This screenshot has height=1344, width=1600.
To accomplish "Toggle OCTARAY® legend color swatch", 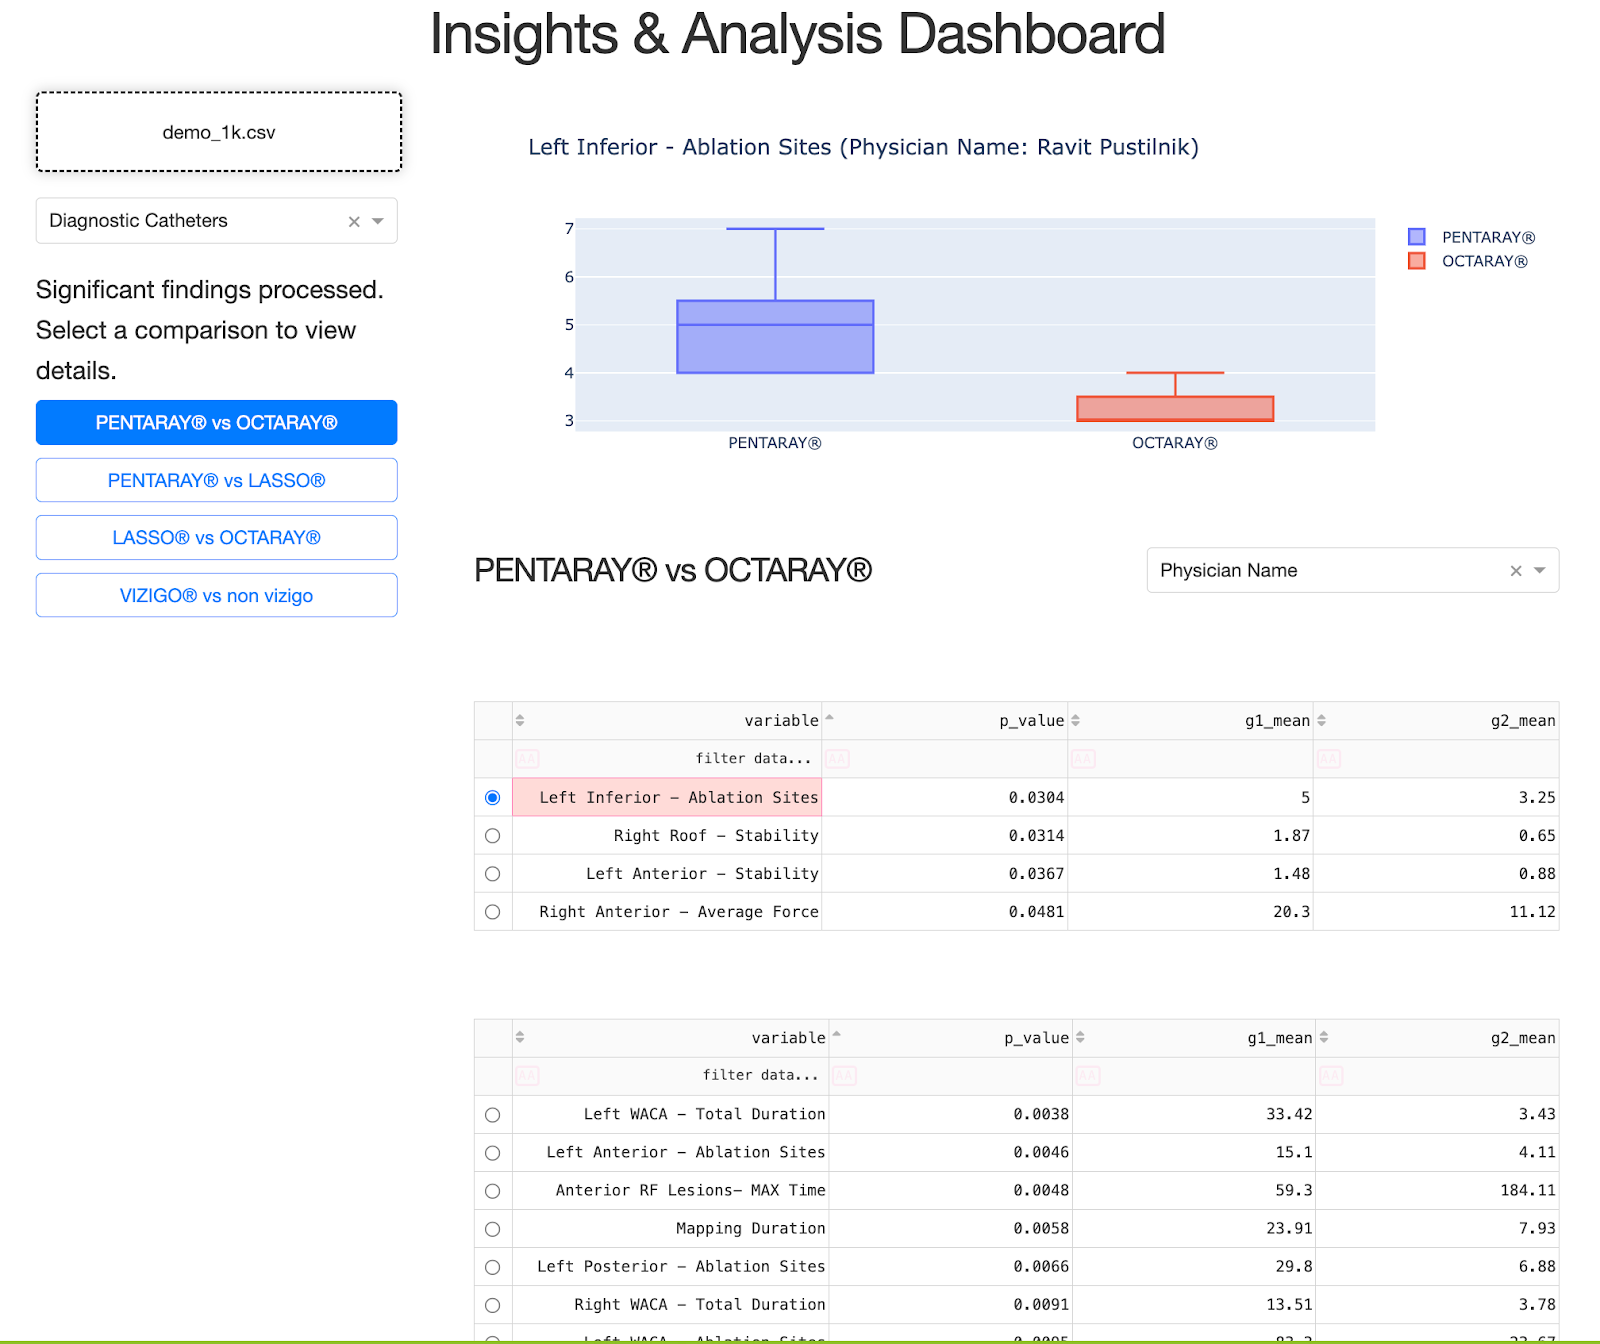I will point(1417,261).
